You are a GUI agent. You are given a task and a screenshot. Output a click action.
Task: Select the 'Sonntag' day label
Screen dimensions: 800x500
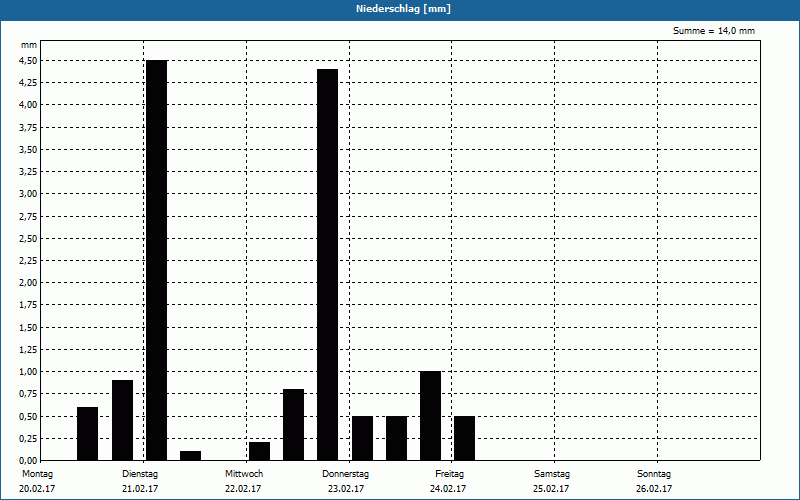[x=654, y=474]
